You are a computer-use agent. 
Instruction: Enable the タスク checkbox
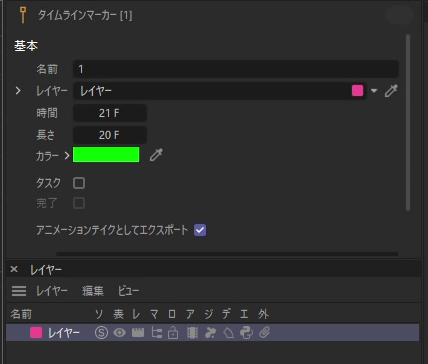(79, 183)
